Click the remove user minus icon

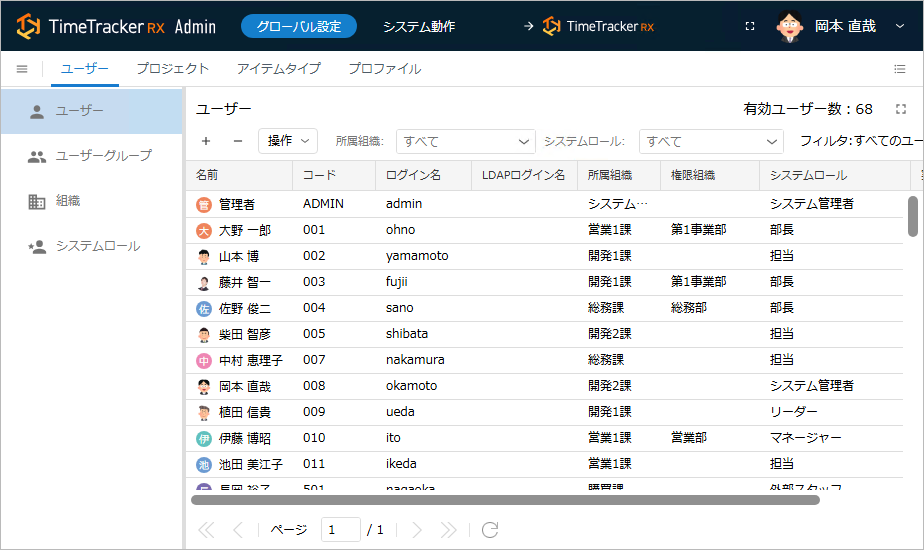tap(237, 141)
